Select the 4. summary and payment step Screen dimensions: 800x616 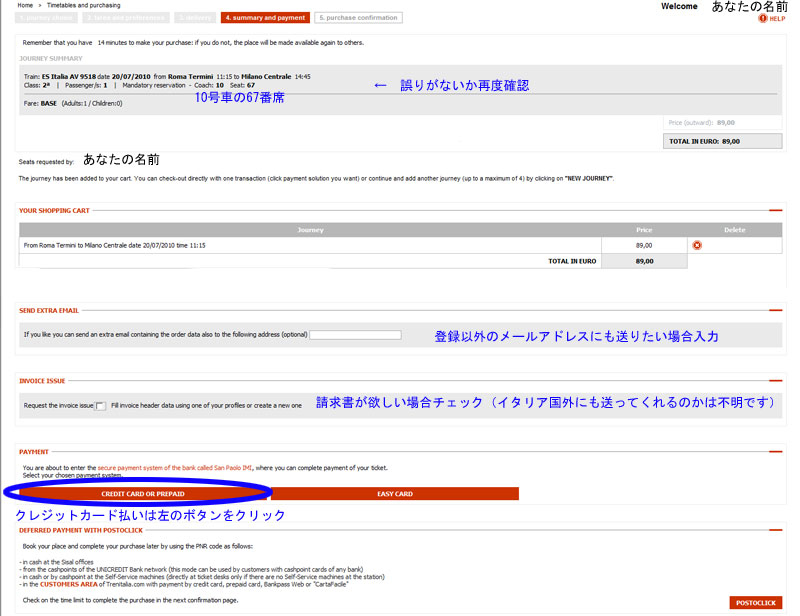click(x=265, y=18)
